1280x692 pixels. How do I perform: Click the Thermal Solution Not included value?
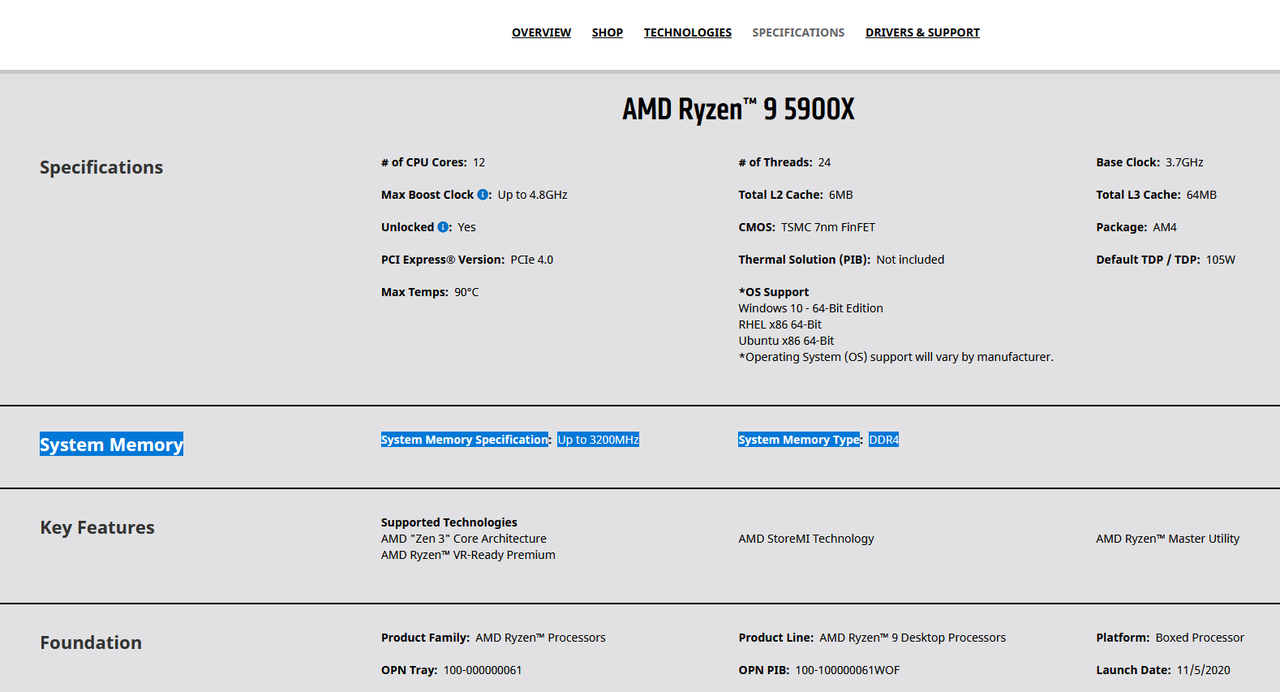coord(910,259)
